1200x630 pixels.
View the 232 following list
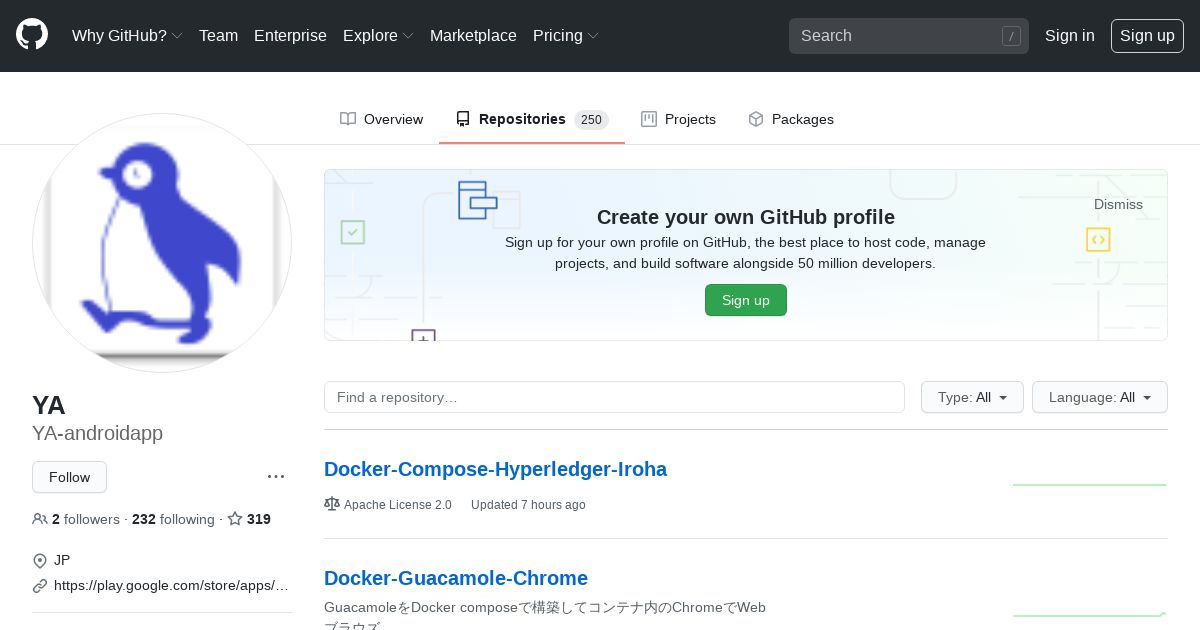(x=173, y=519)
